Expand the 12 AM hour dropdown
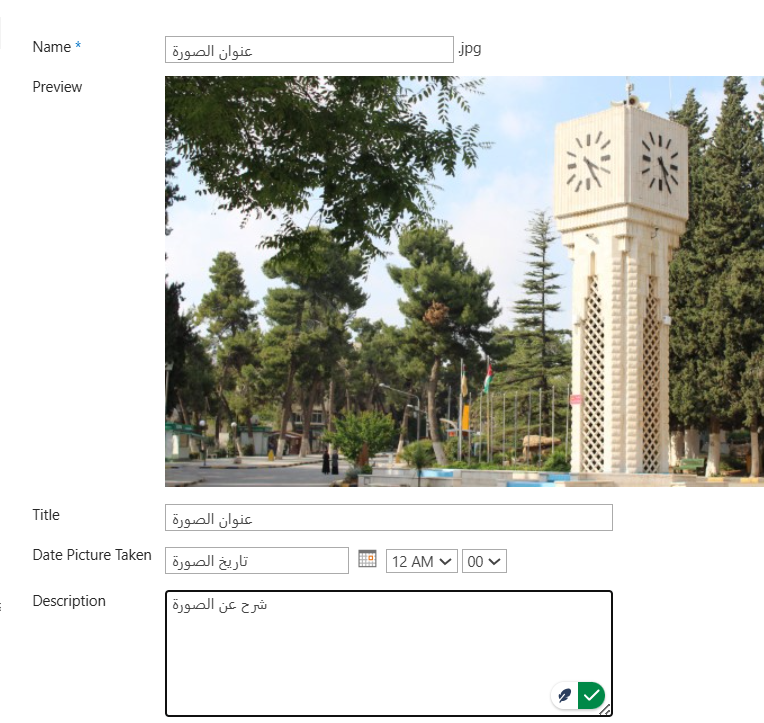Image resolution: width=764 pixels, height=723 pixels. pyautogui.click(x=421, y=561)
